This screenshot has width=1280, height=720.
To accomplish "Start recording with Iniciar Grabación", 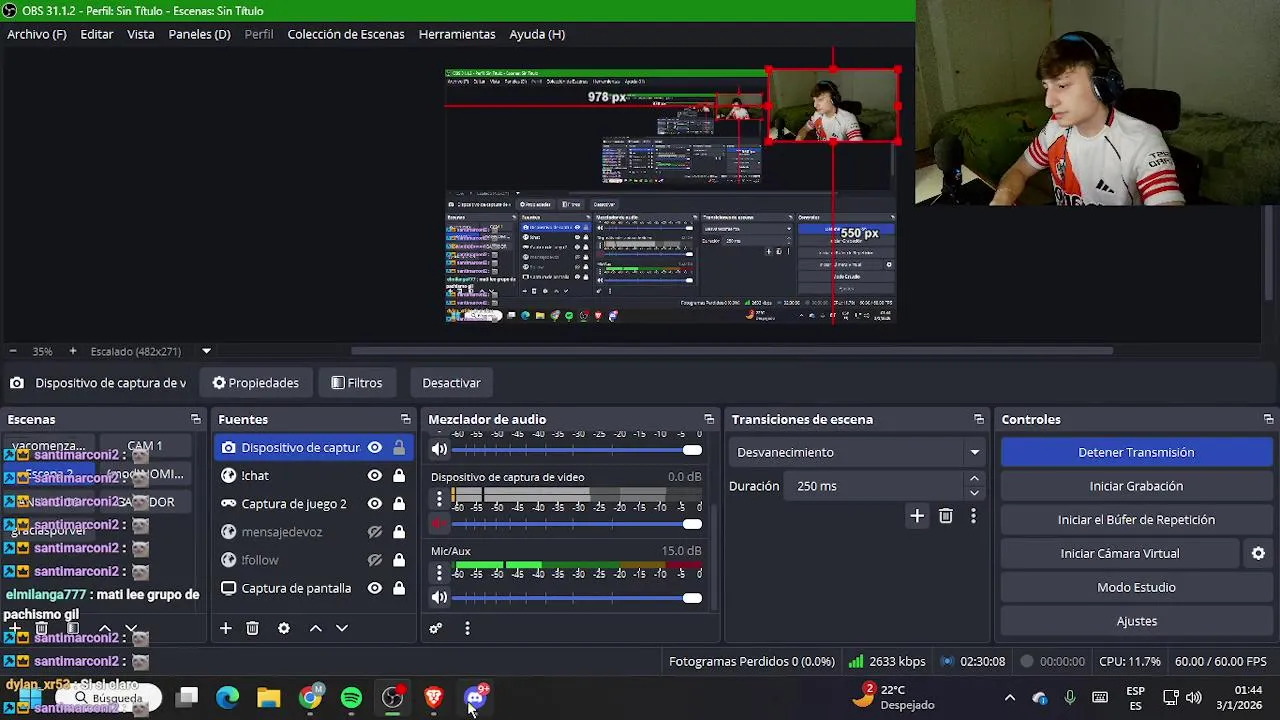I will click(1136, 486).
